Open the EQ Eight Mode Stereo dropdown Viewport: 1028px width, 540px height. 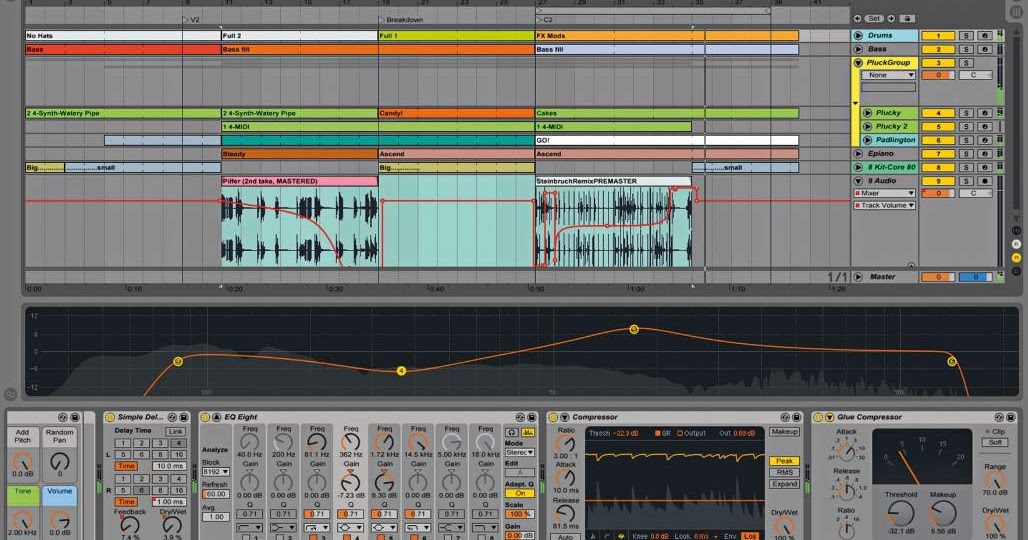click(x=520, y=452)
